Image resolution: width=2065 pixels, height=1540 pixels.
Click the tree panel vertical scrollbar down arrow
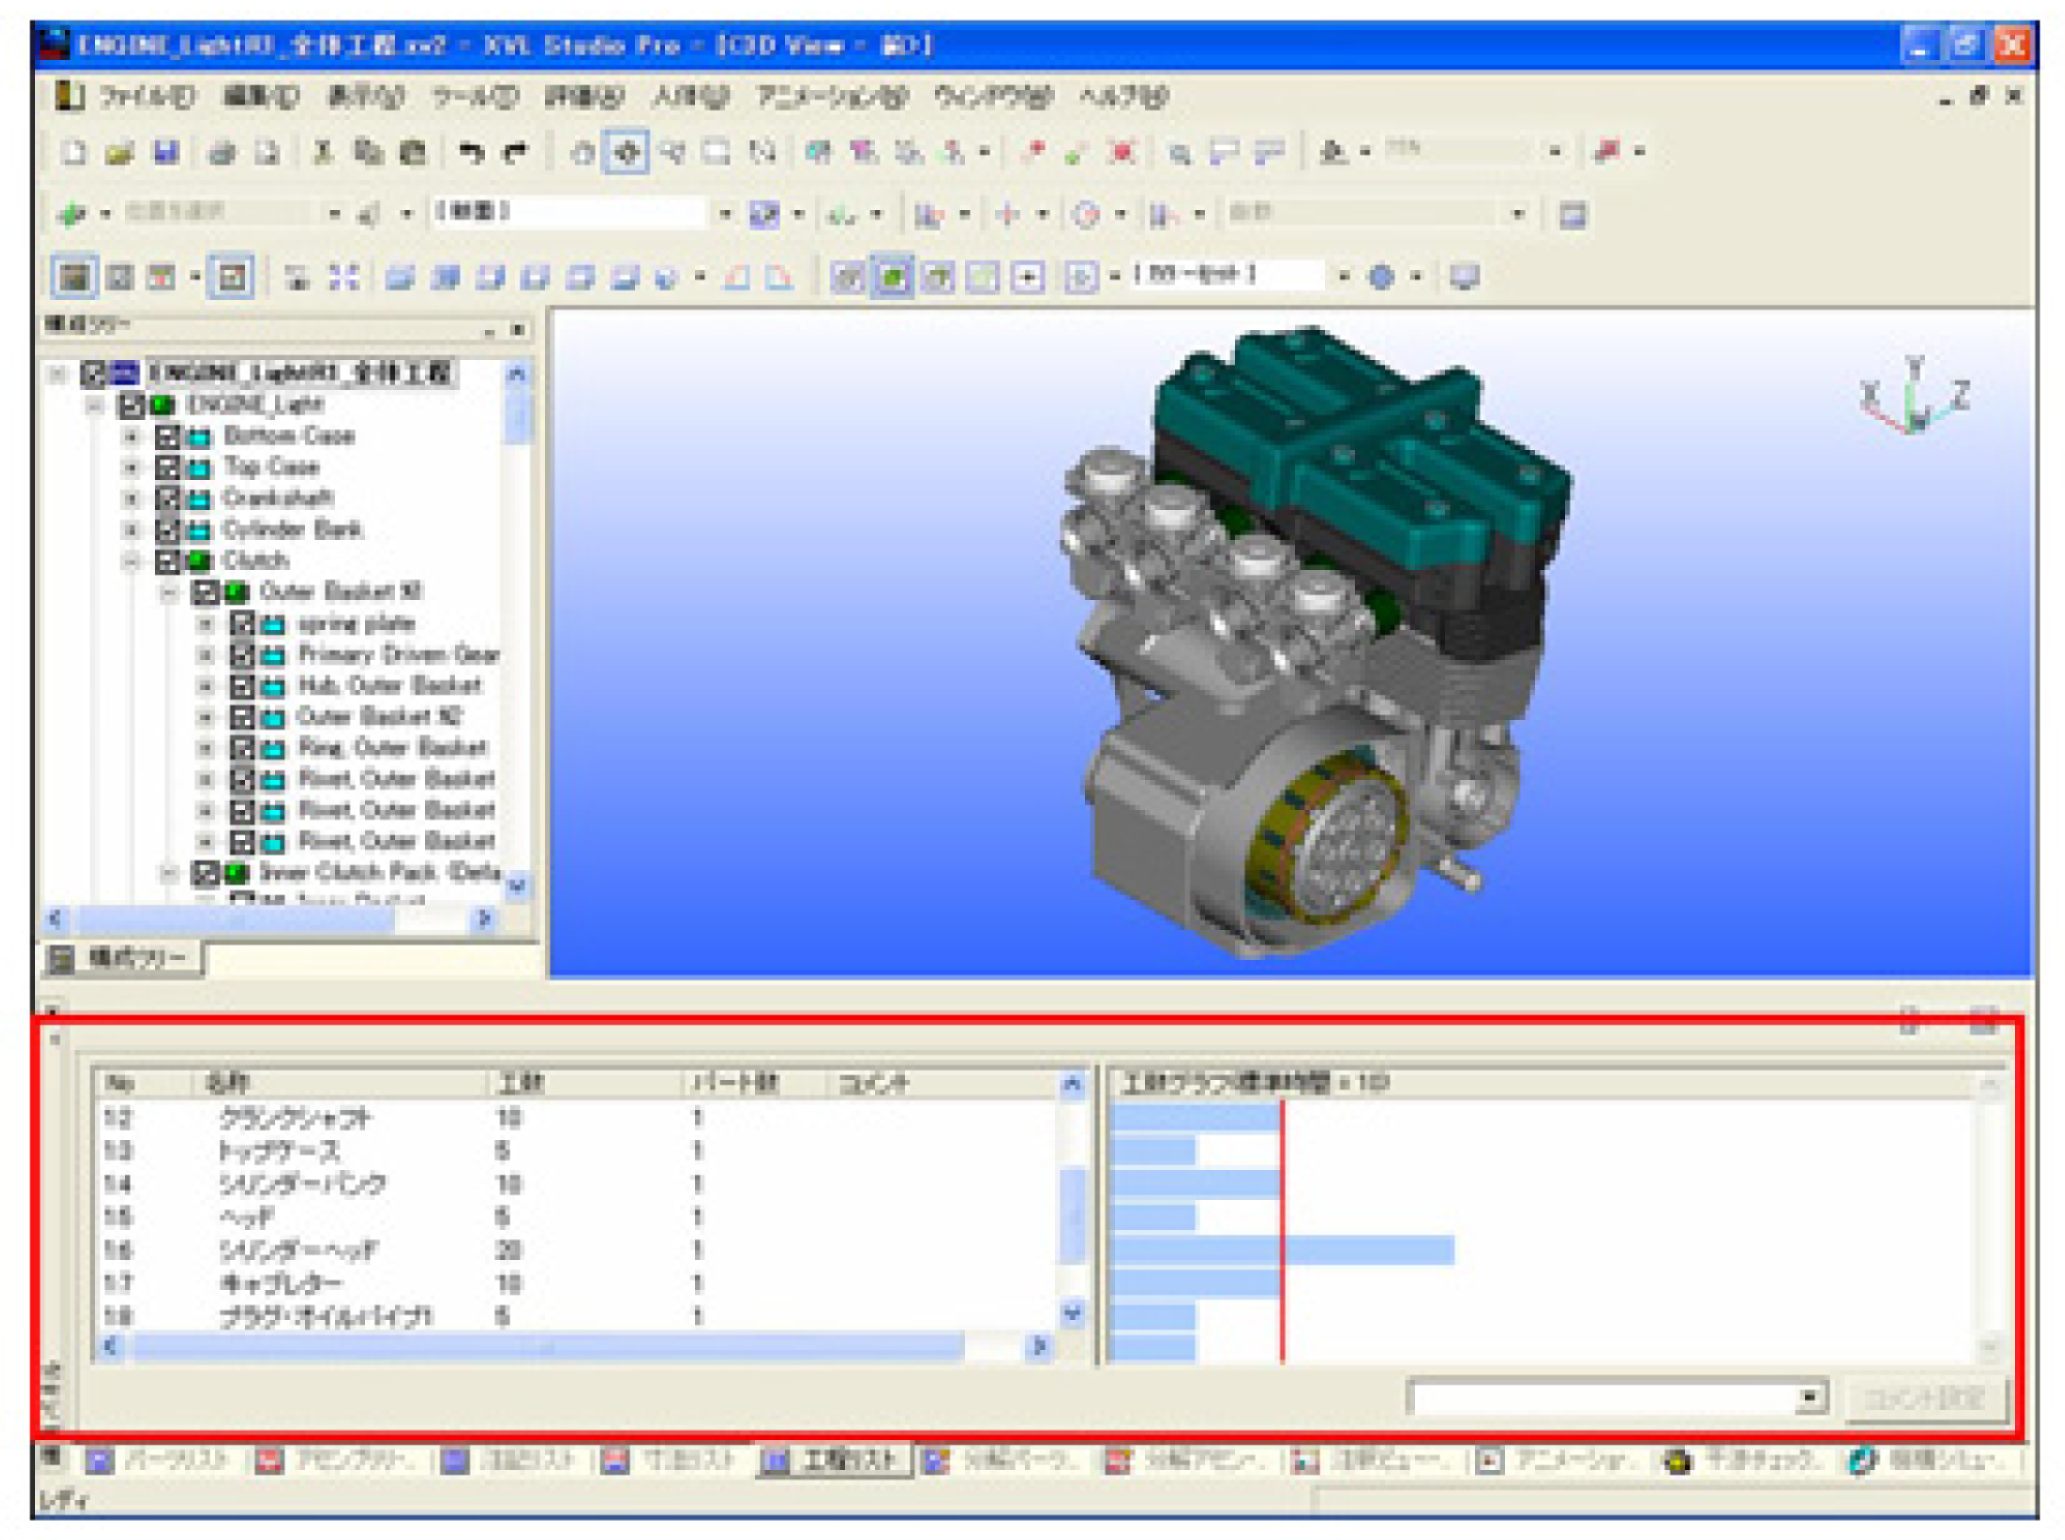pyautogui.click(x=517, y=885)
